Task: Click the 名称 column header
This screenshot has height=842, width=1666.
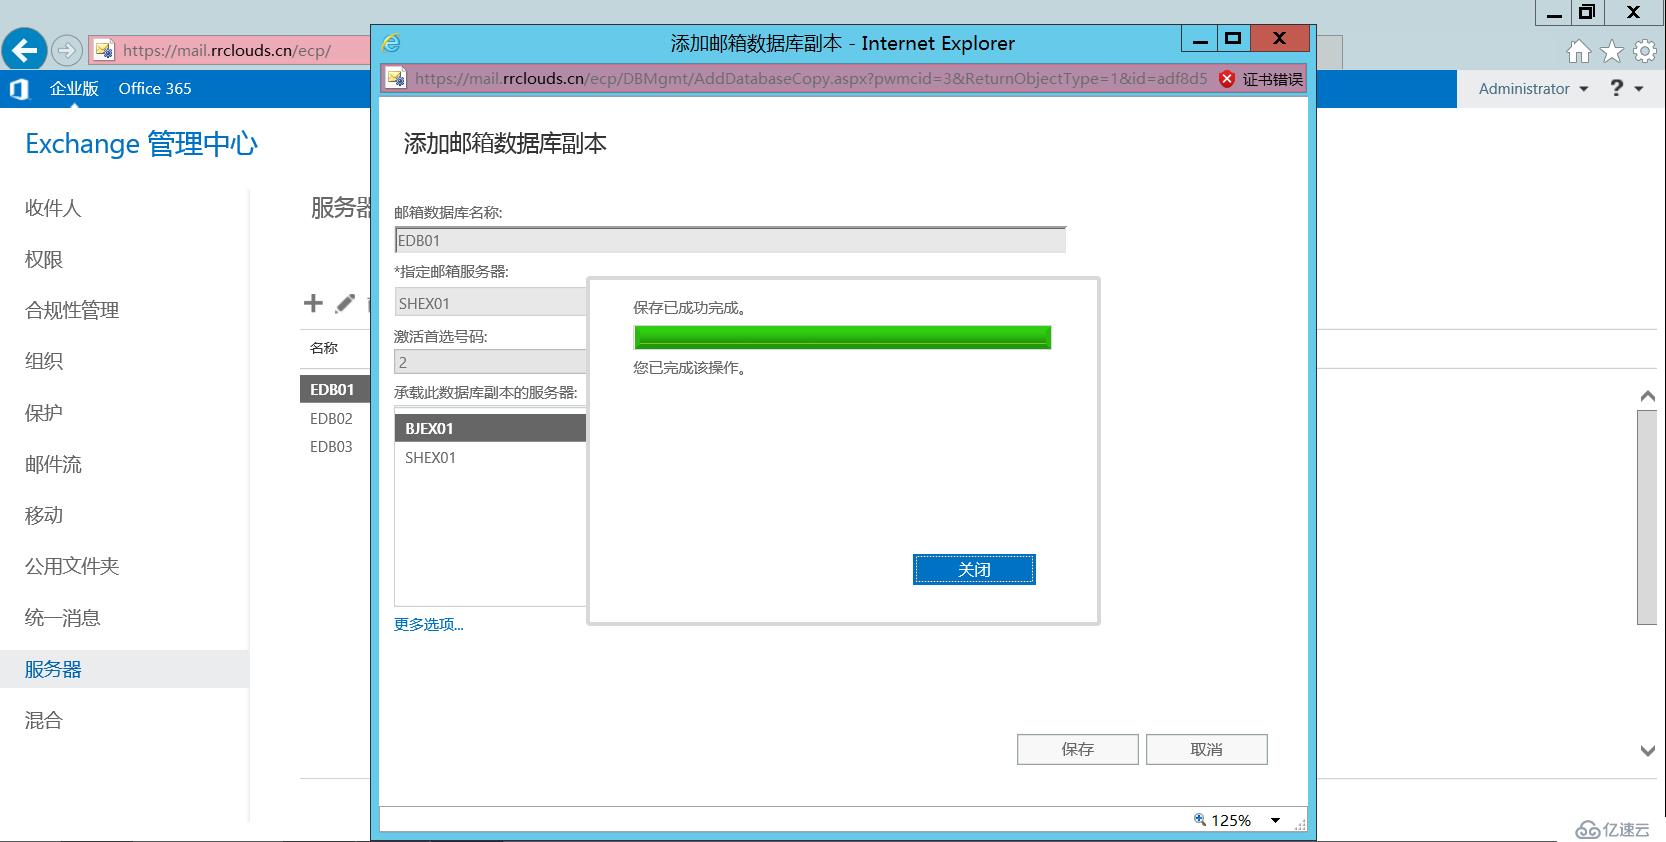Action: point(324,348)
